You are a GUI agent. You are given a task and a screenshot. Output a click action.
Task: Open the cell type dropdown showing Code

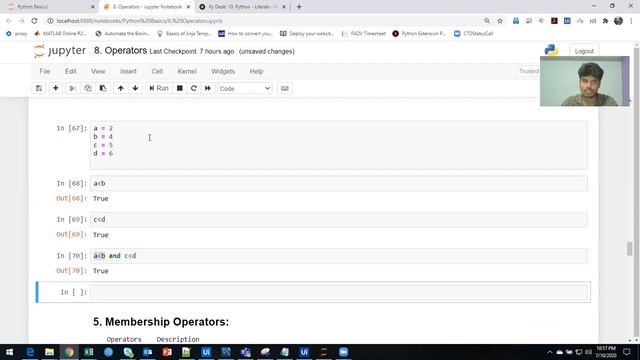click(x=244, y=88)
